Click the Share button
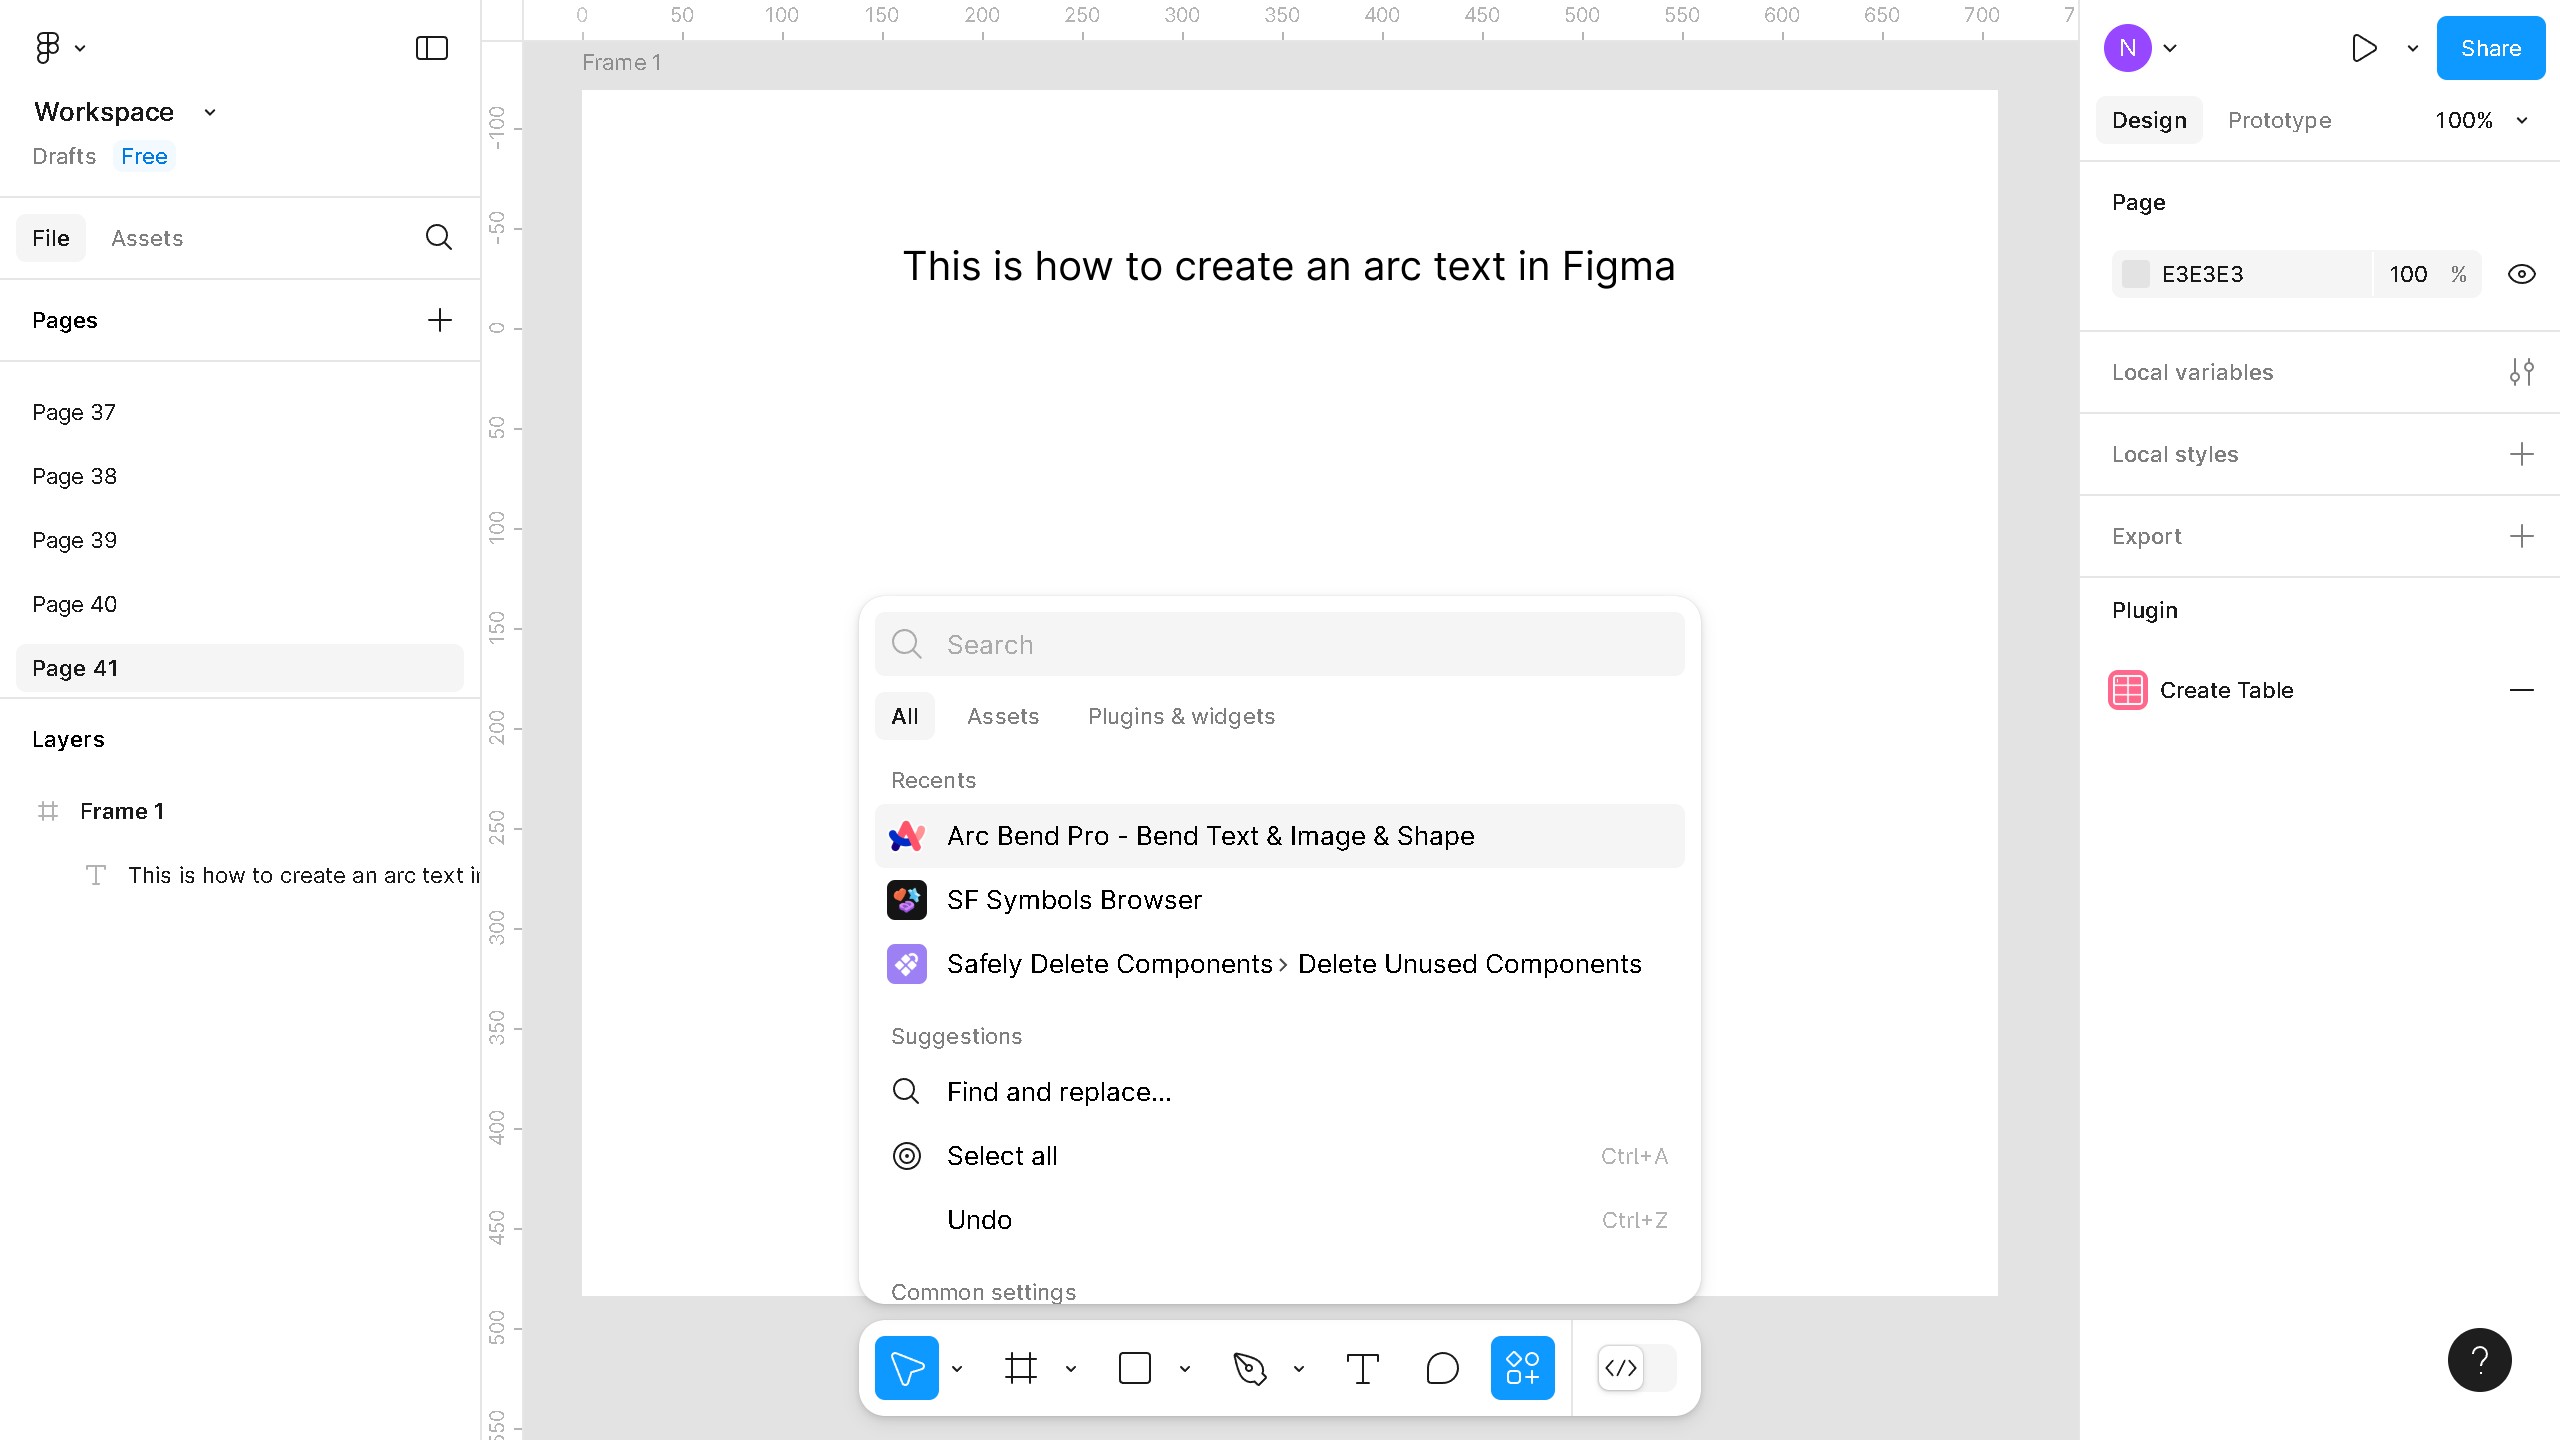 point(2490,48)
